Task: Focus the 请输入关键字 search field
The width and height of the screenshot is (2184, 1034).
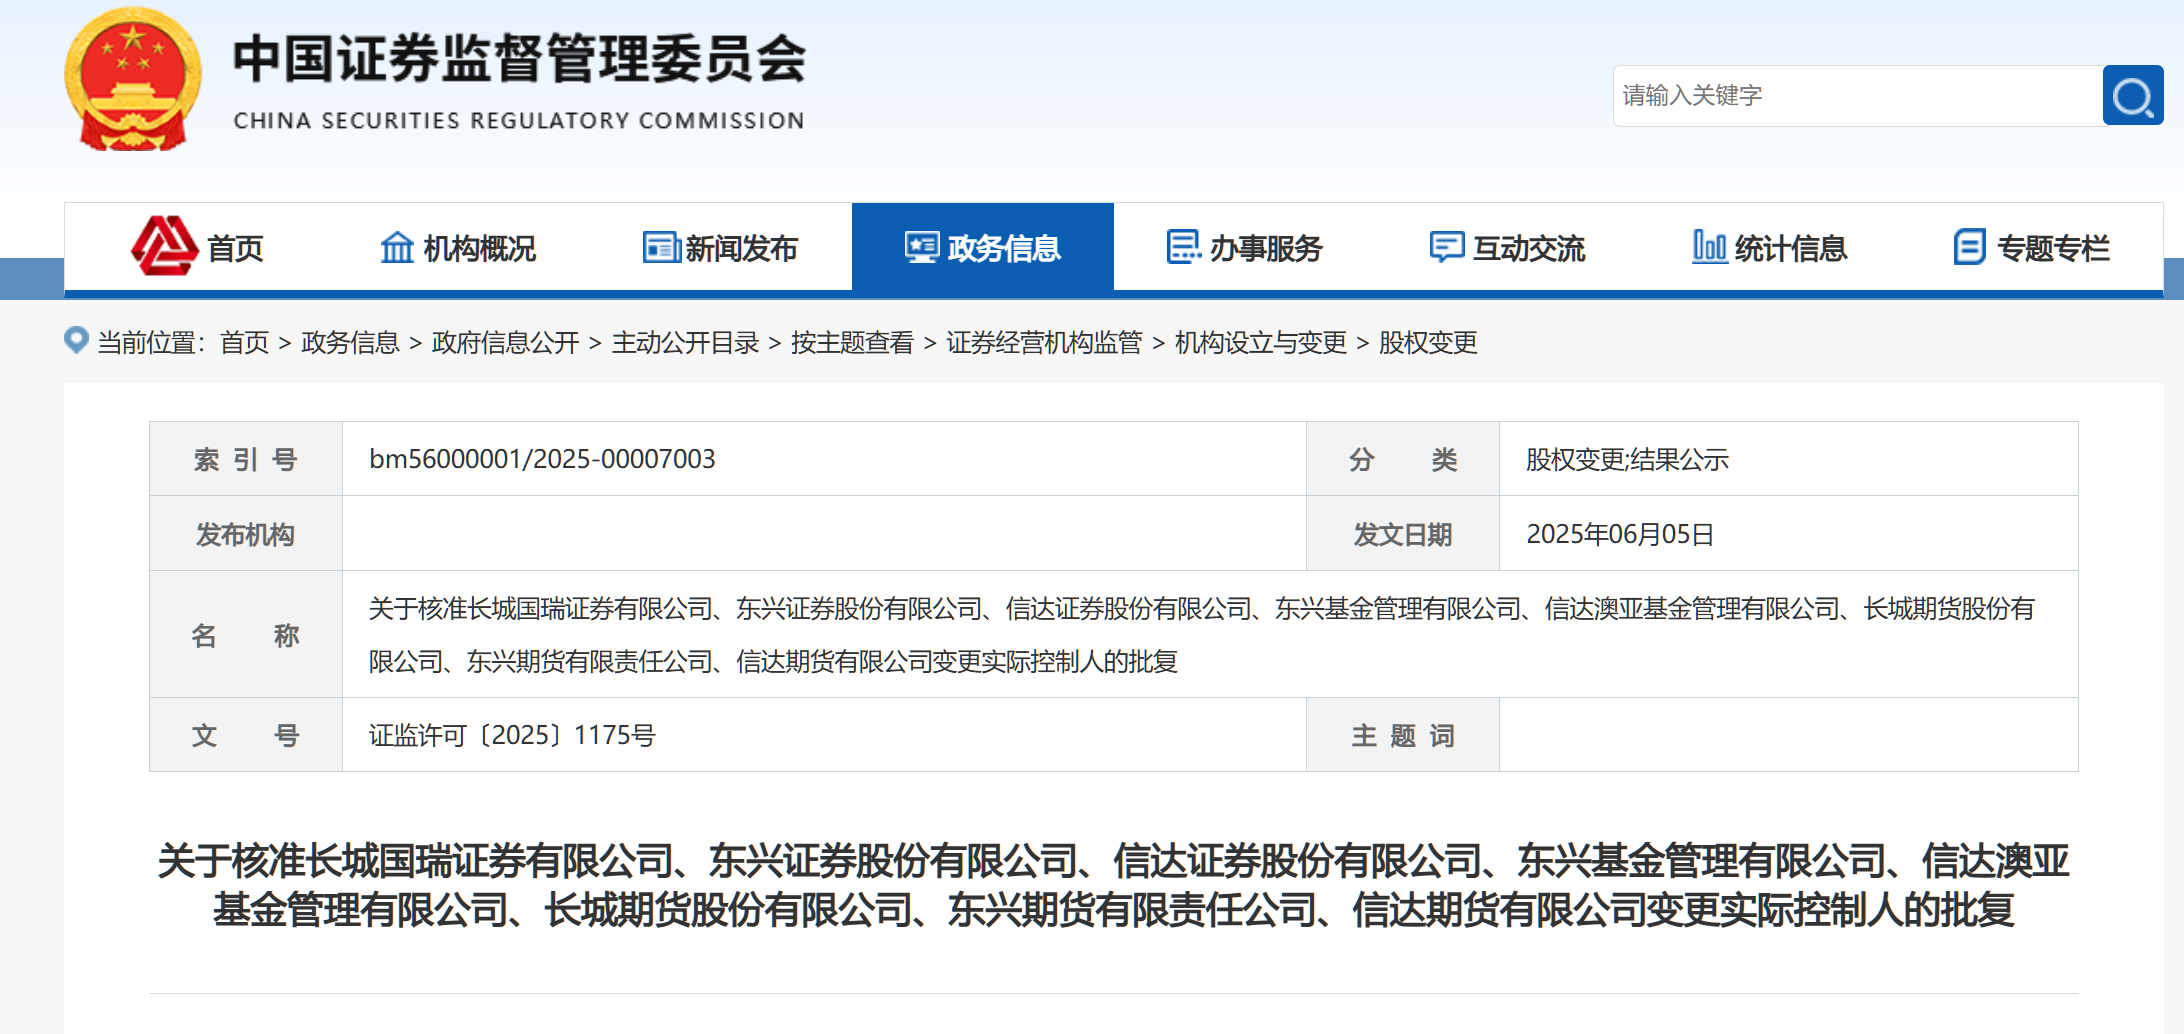Action: [1858, 96]
